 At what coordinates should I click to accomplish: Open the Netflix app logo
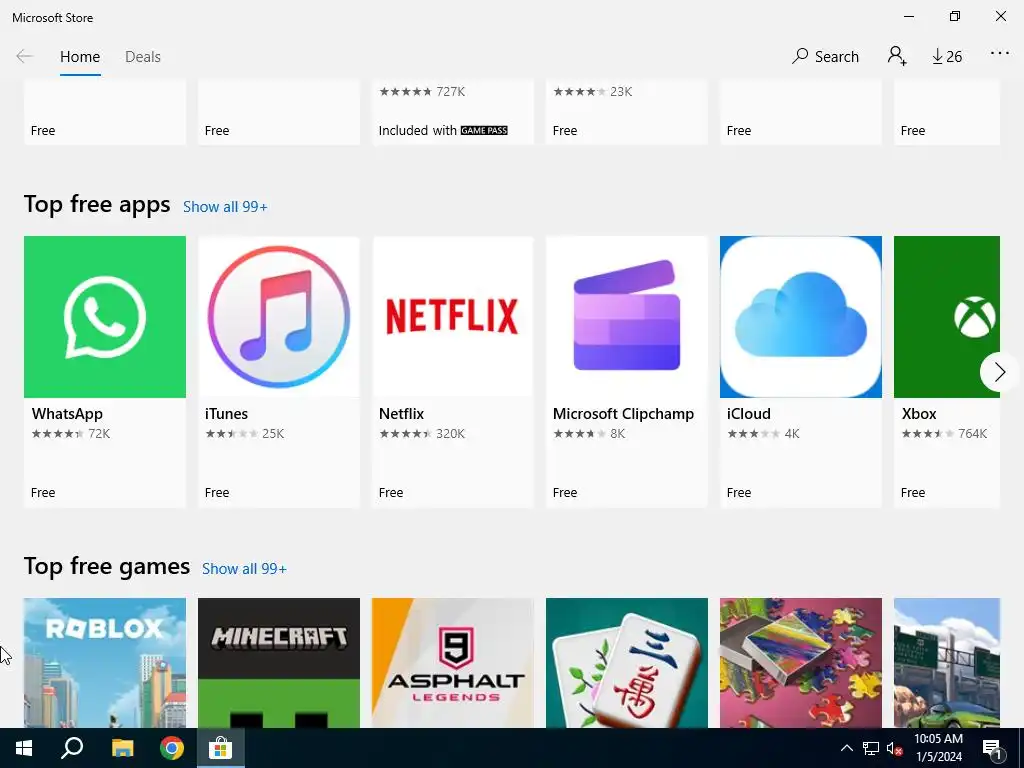453,317
